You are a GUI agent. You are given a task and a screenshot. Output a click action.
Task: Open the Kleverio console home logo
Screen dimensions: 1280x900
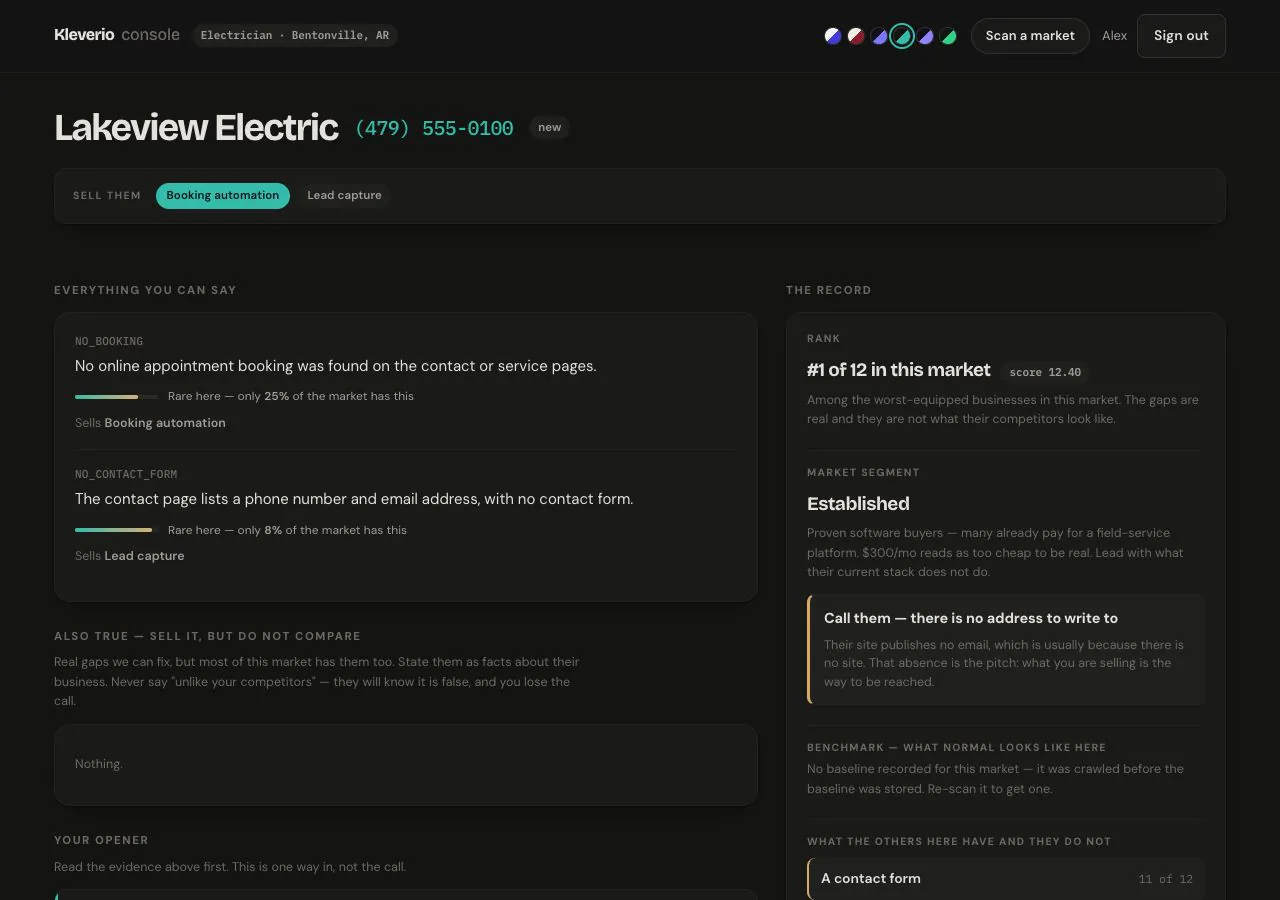117,35
